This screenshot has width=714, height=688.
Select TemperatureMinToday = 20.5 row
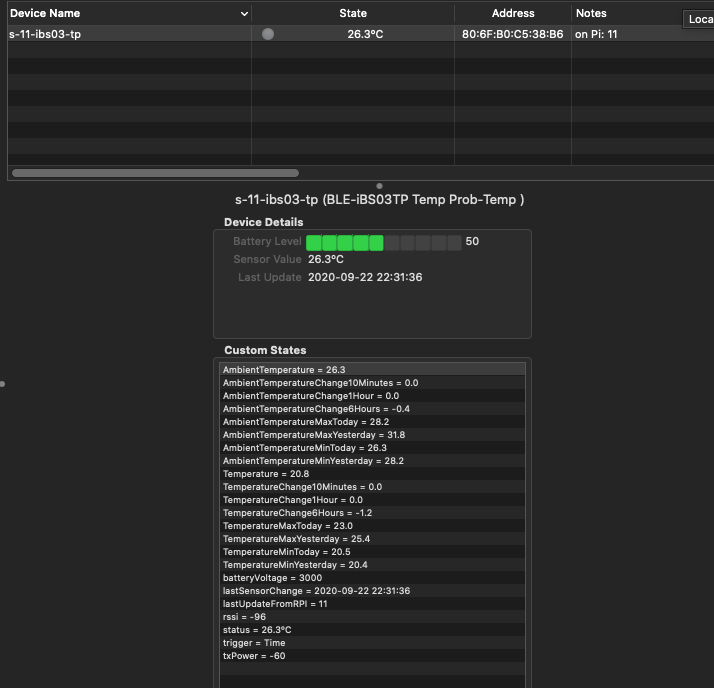[x=372, y=551]
